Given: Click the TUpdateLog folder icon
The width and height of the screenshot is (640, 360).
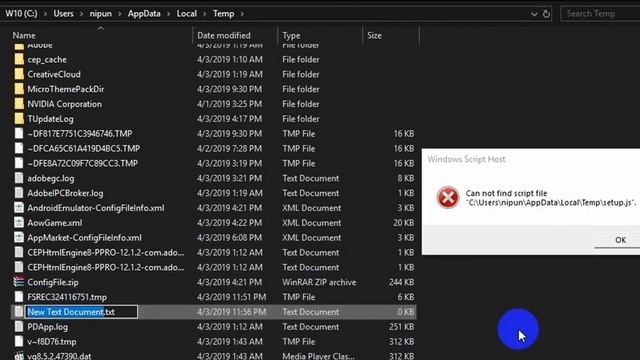Looking at the screenshot, I should pyautogui.click(x=19, y=119).
